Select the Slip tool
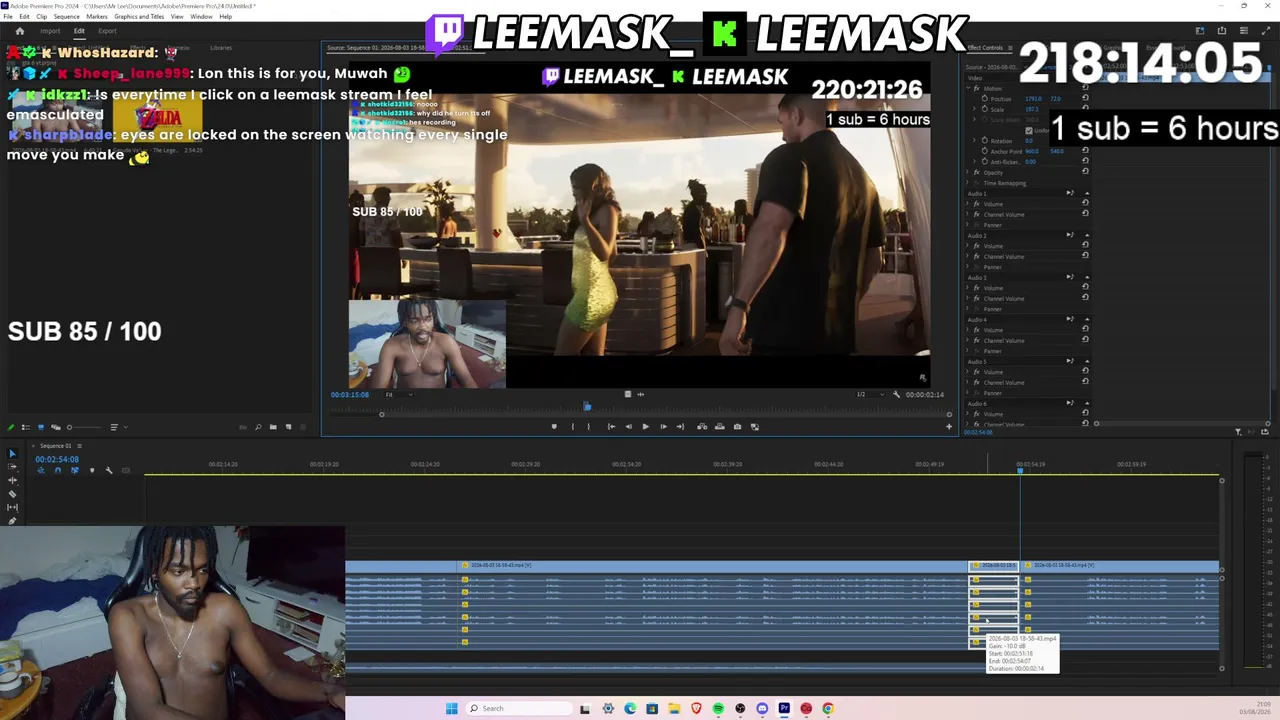 [12, 507]
